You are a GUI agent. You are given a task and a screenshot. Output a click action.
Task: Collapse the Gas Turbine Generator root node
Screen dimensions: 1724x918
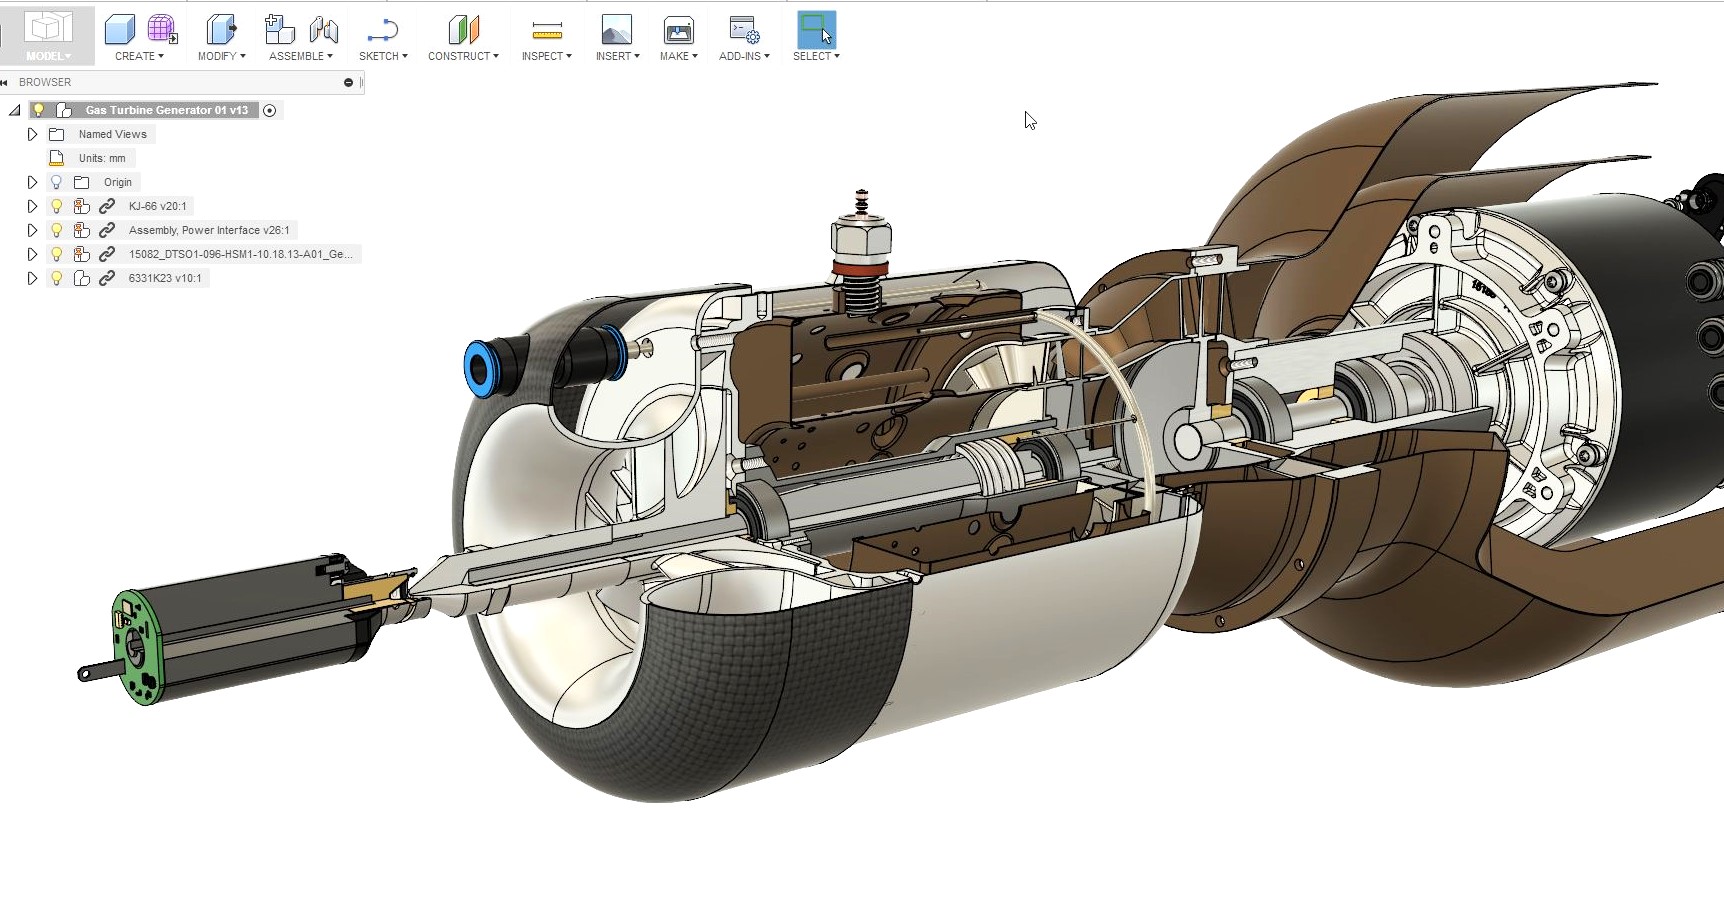click(15, 110)
